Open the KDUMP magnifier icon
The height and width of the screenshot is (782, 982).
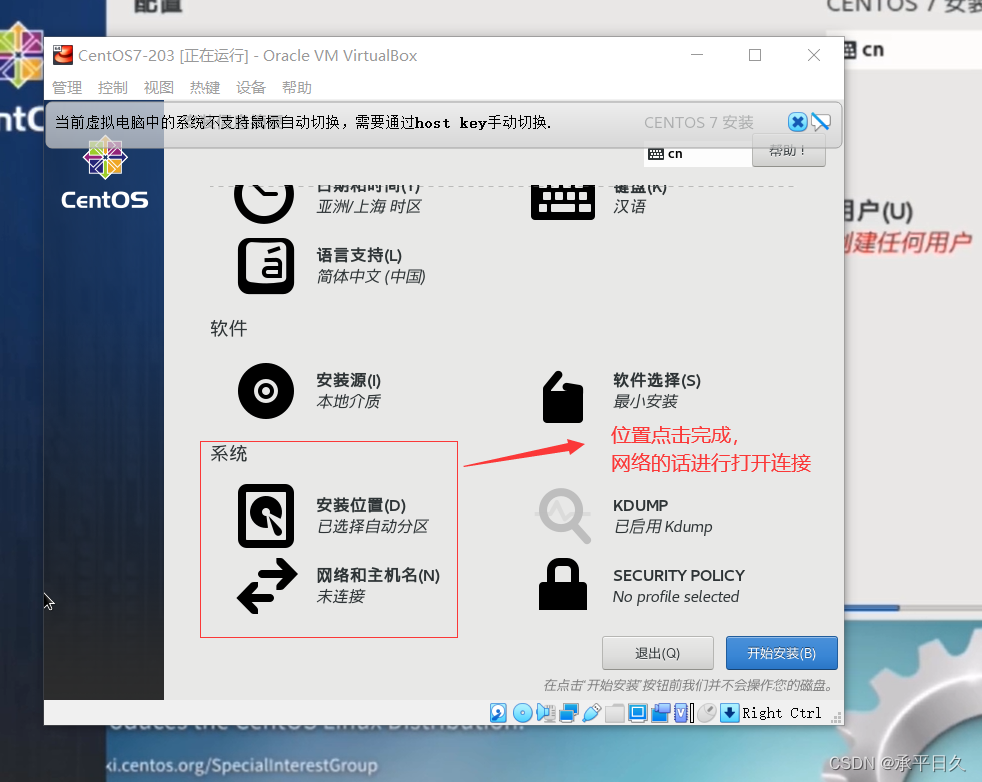(563, 515)
